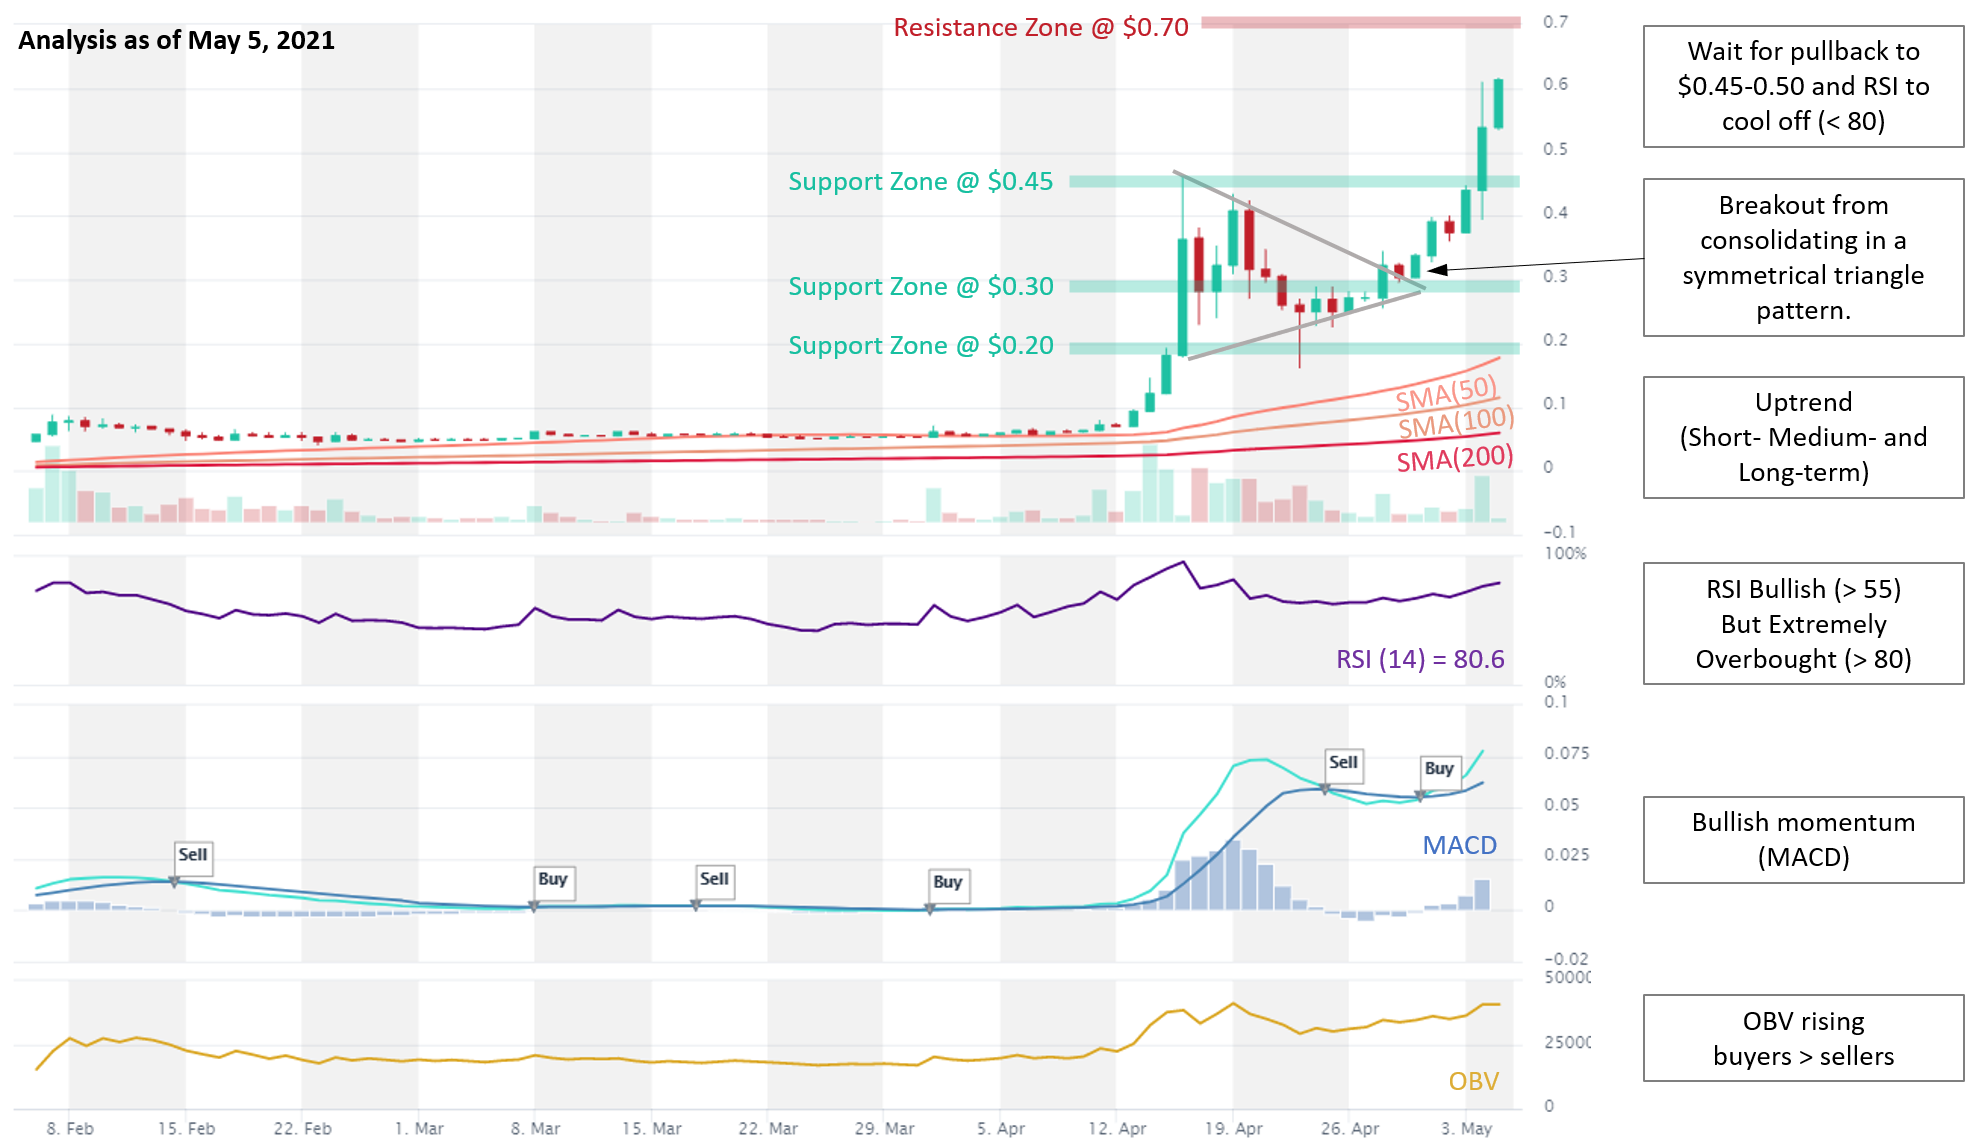1965x1139 pixels.
Task: Click the '22. Feb' date axis label
Action: [303, 1128]
